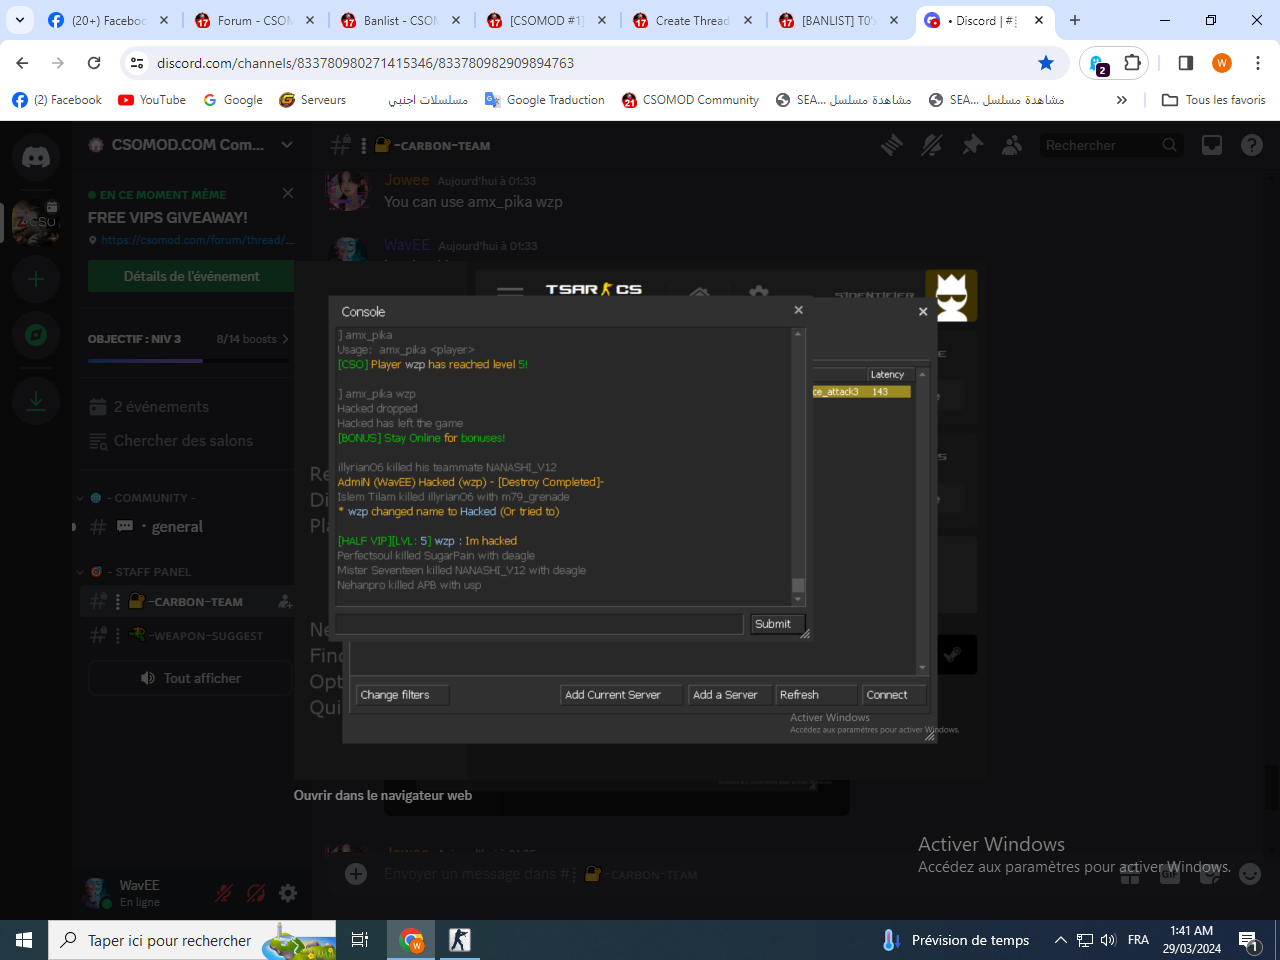Click the Add a Server plus icon
The image size is (1280, 960).
point(36,279)
